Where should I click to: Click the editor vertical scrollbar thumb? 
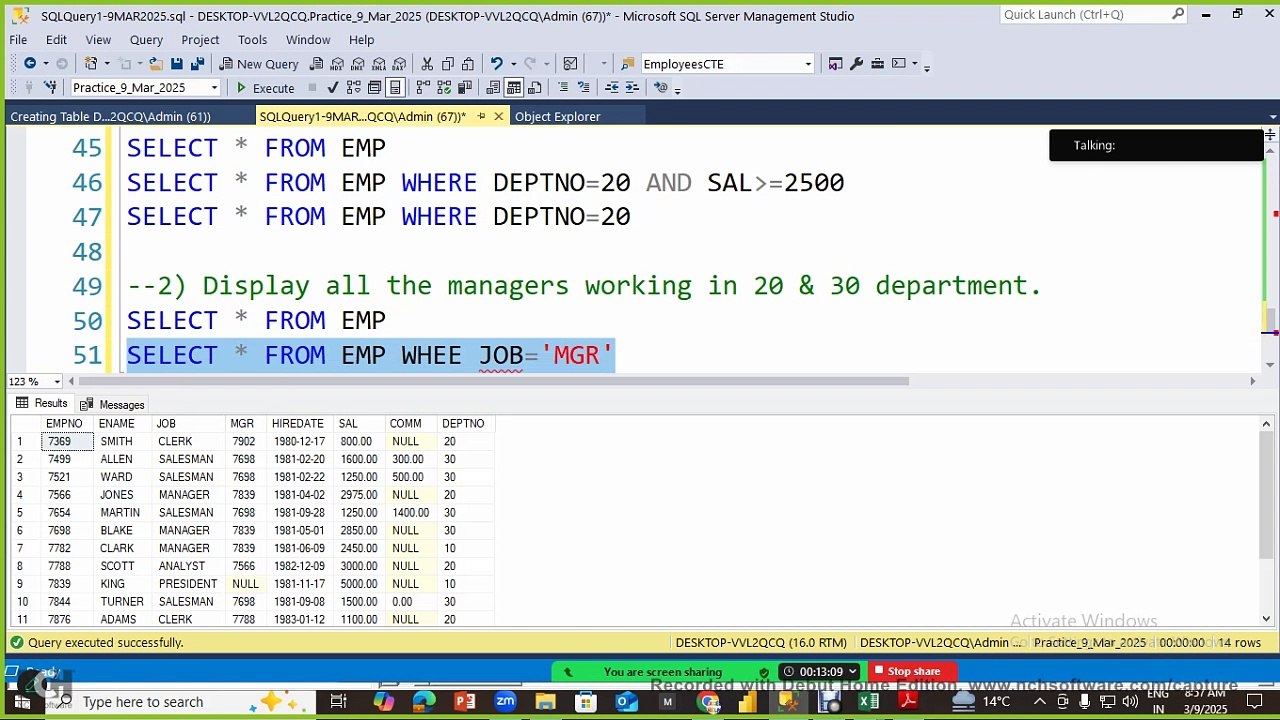1271,320
